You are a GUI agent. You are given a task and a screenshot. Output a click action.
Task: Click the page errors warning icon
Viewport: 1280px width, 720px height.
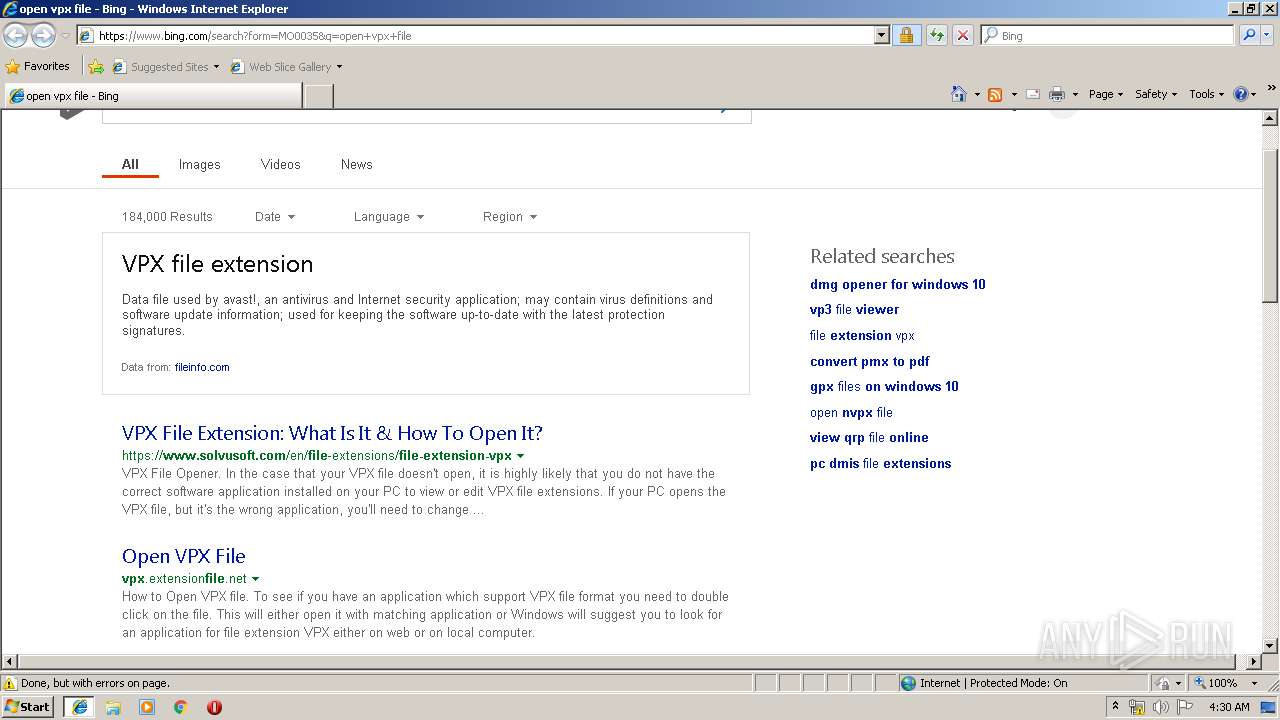point(10,683)
